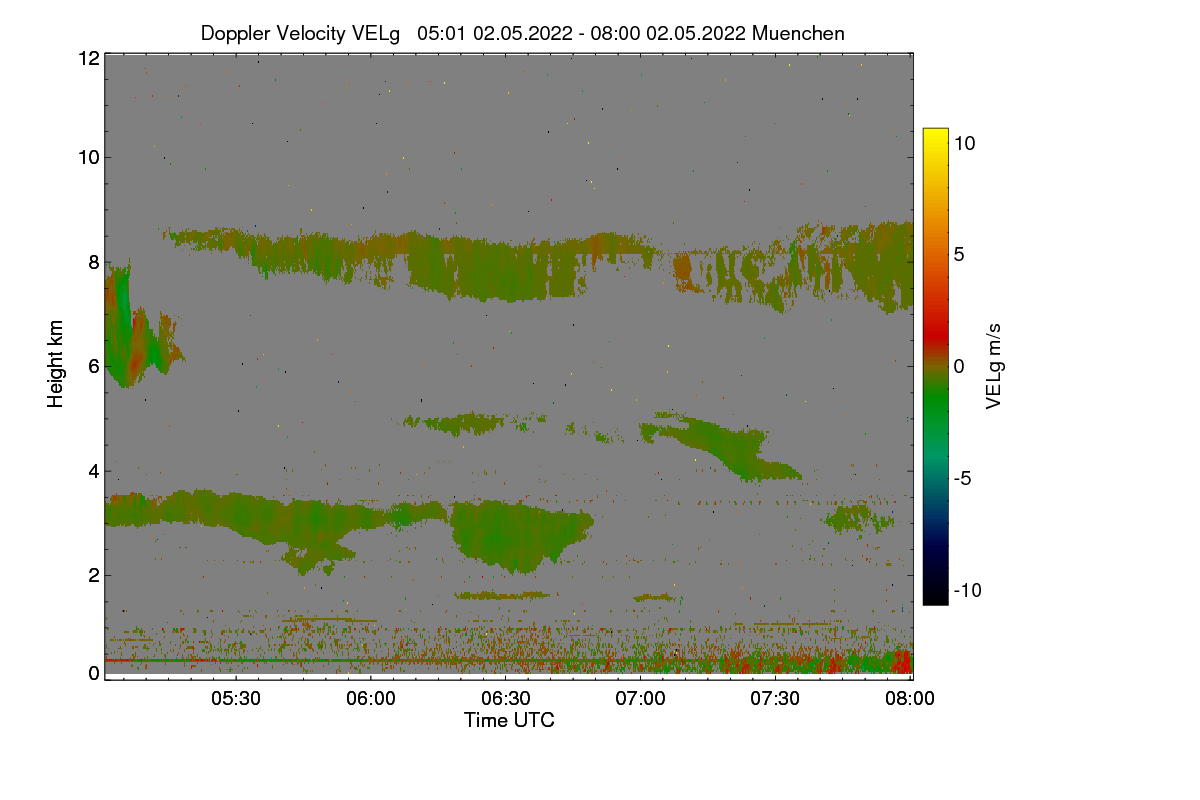Viewport: 1200px width, 800px height.
Task: Click the velocity color scale bar
Action: point(935,366)
